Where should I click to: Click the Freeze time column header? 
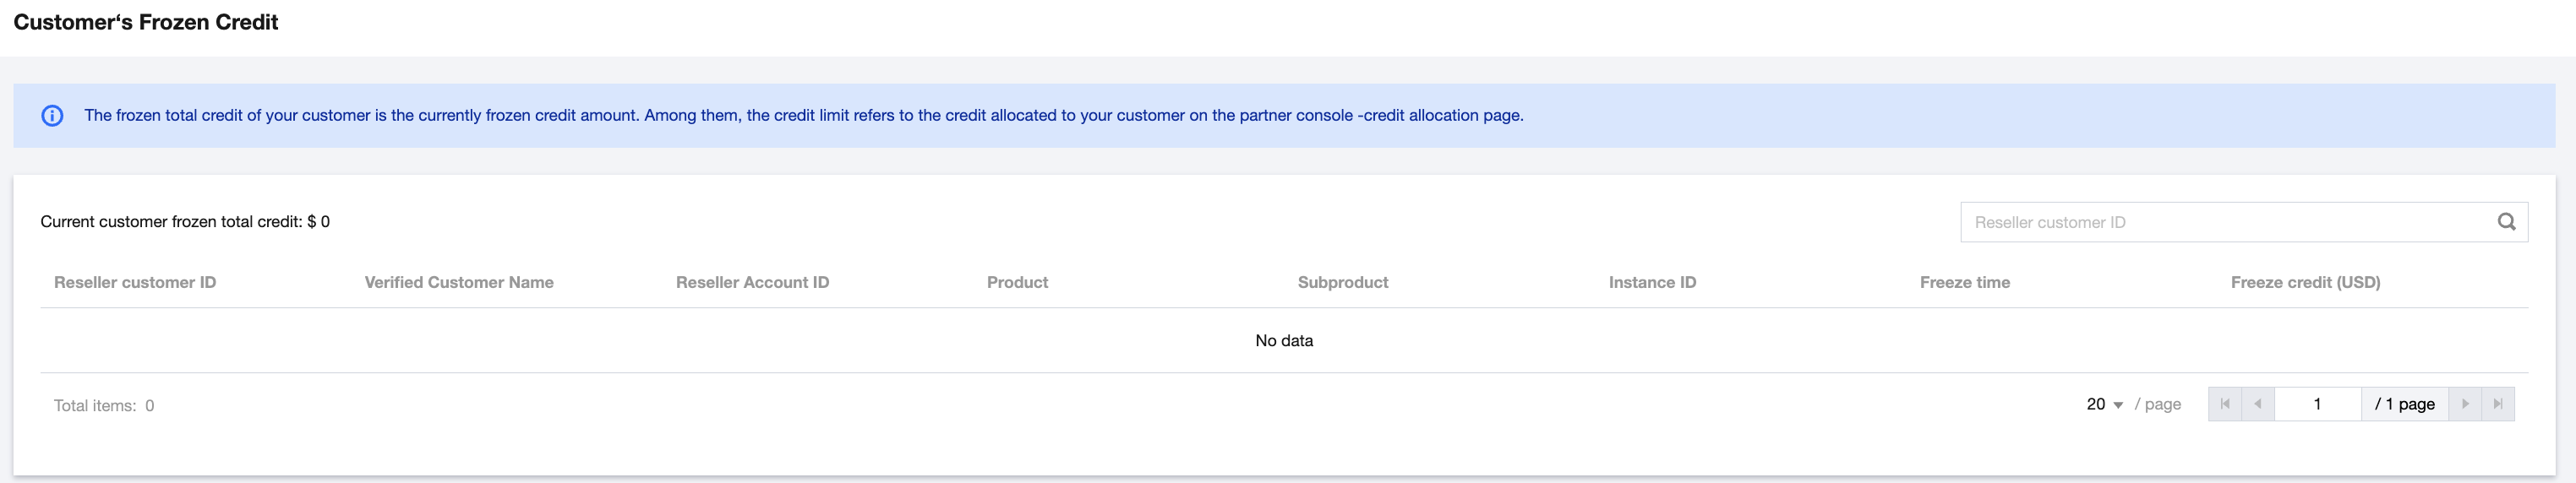pos(1964,282)
